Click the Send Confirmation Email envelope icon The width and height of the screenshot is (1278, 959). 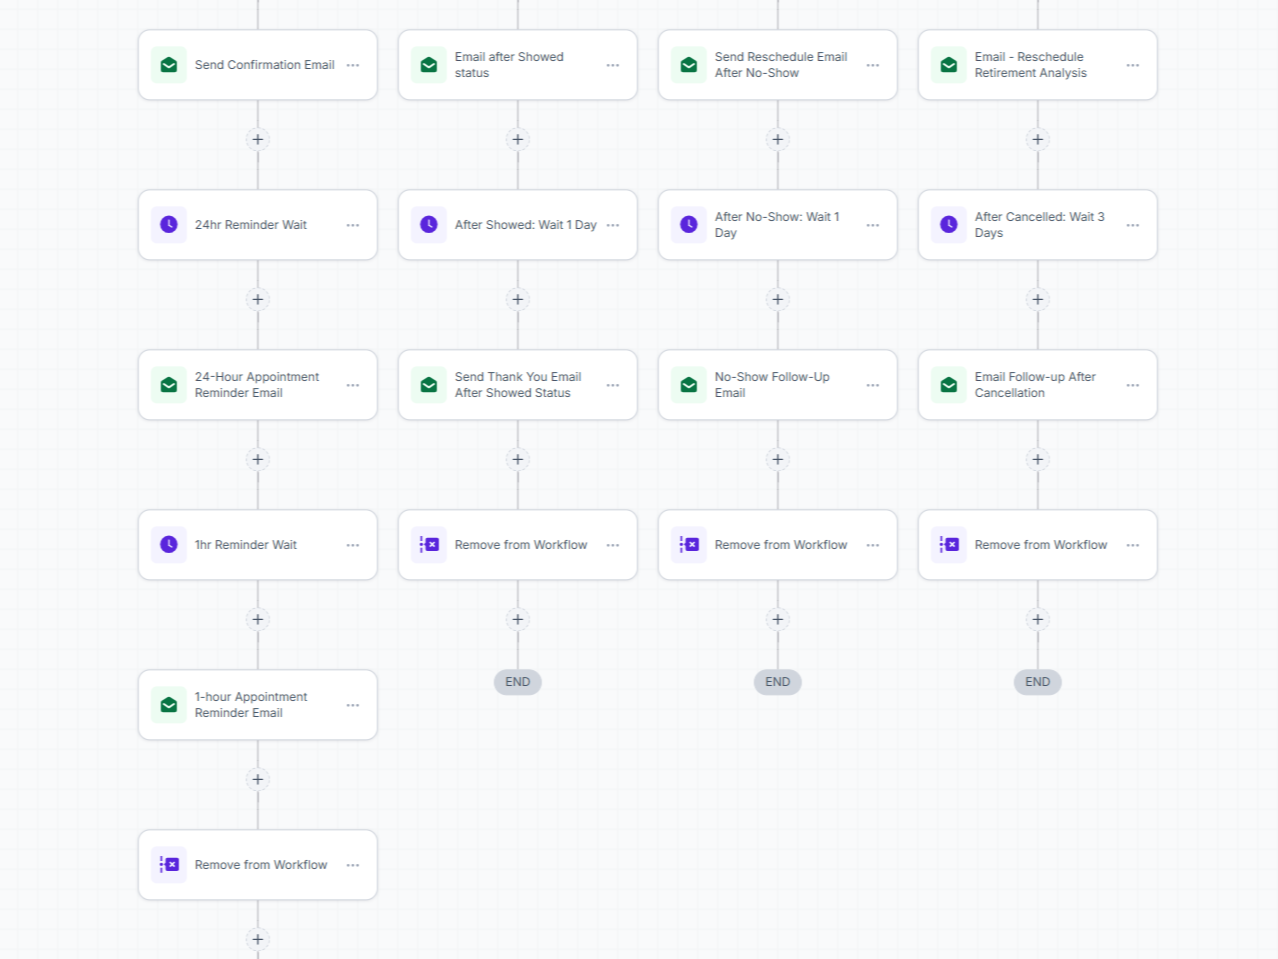pyautogui.click(x=169, y=65)
